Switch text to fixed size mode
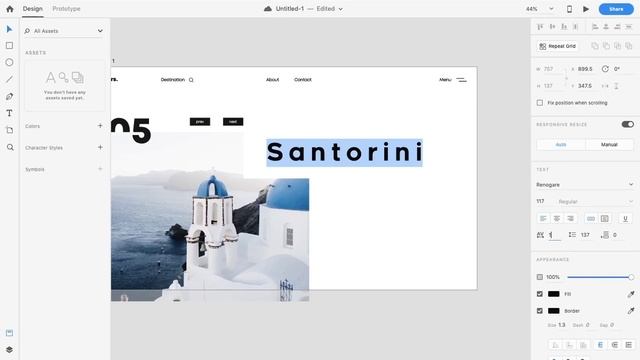The height and width of the screenshot is (360, 640). click(x=605, y=219)
